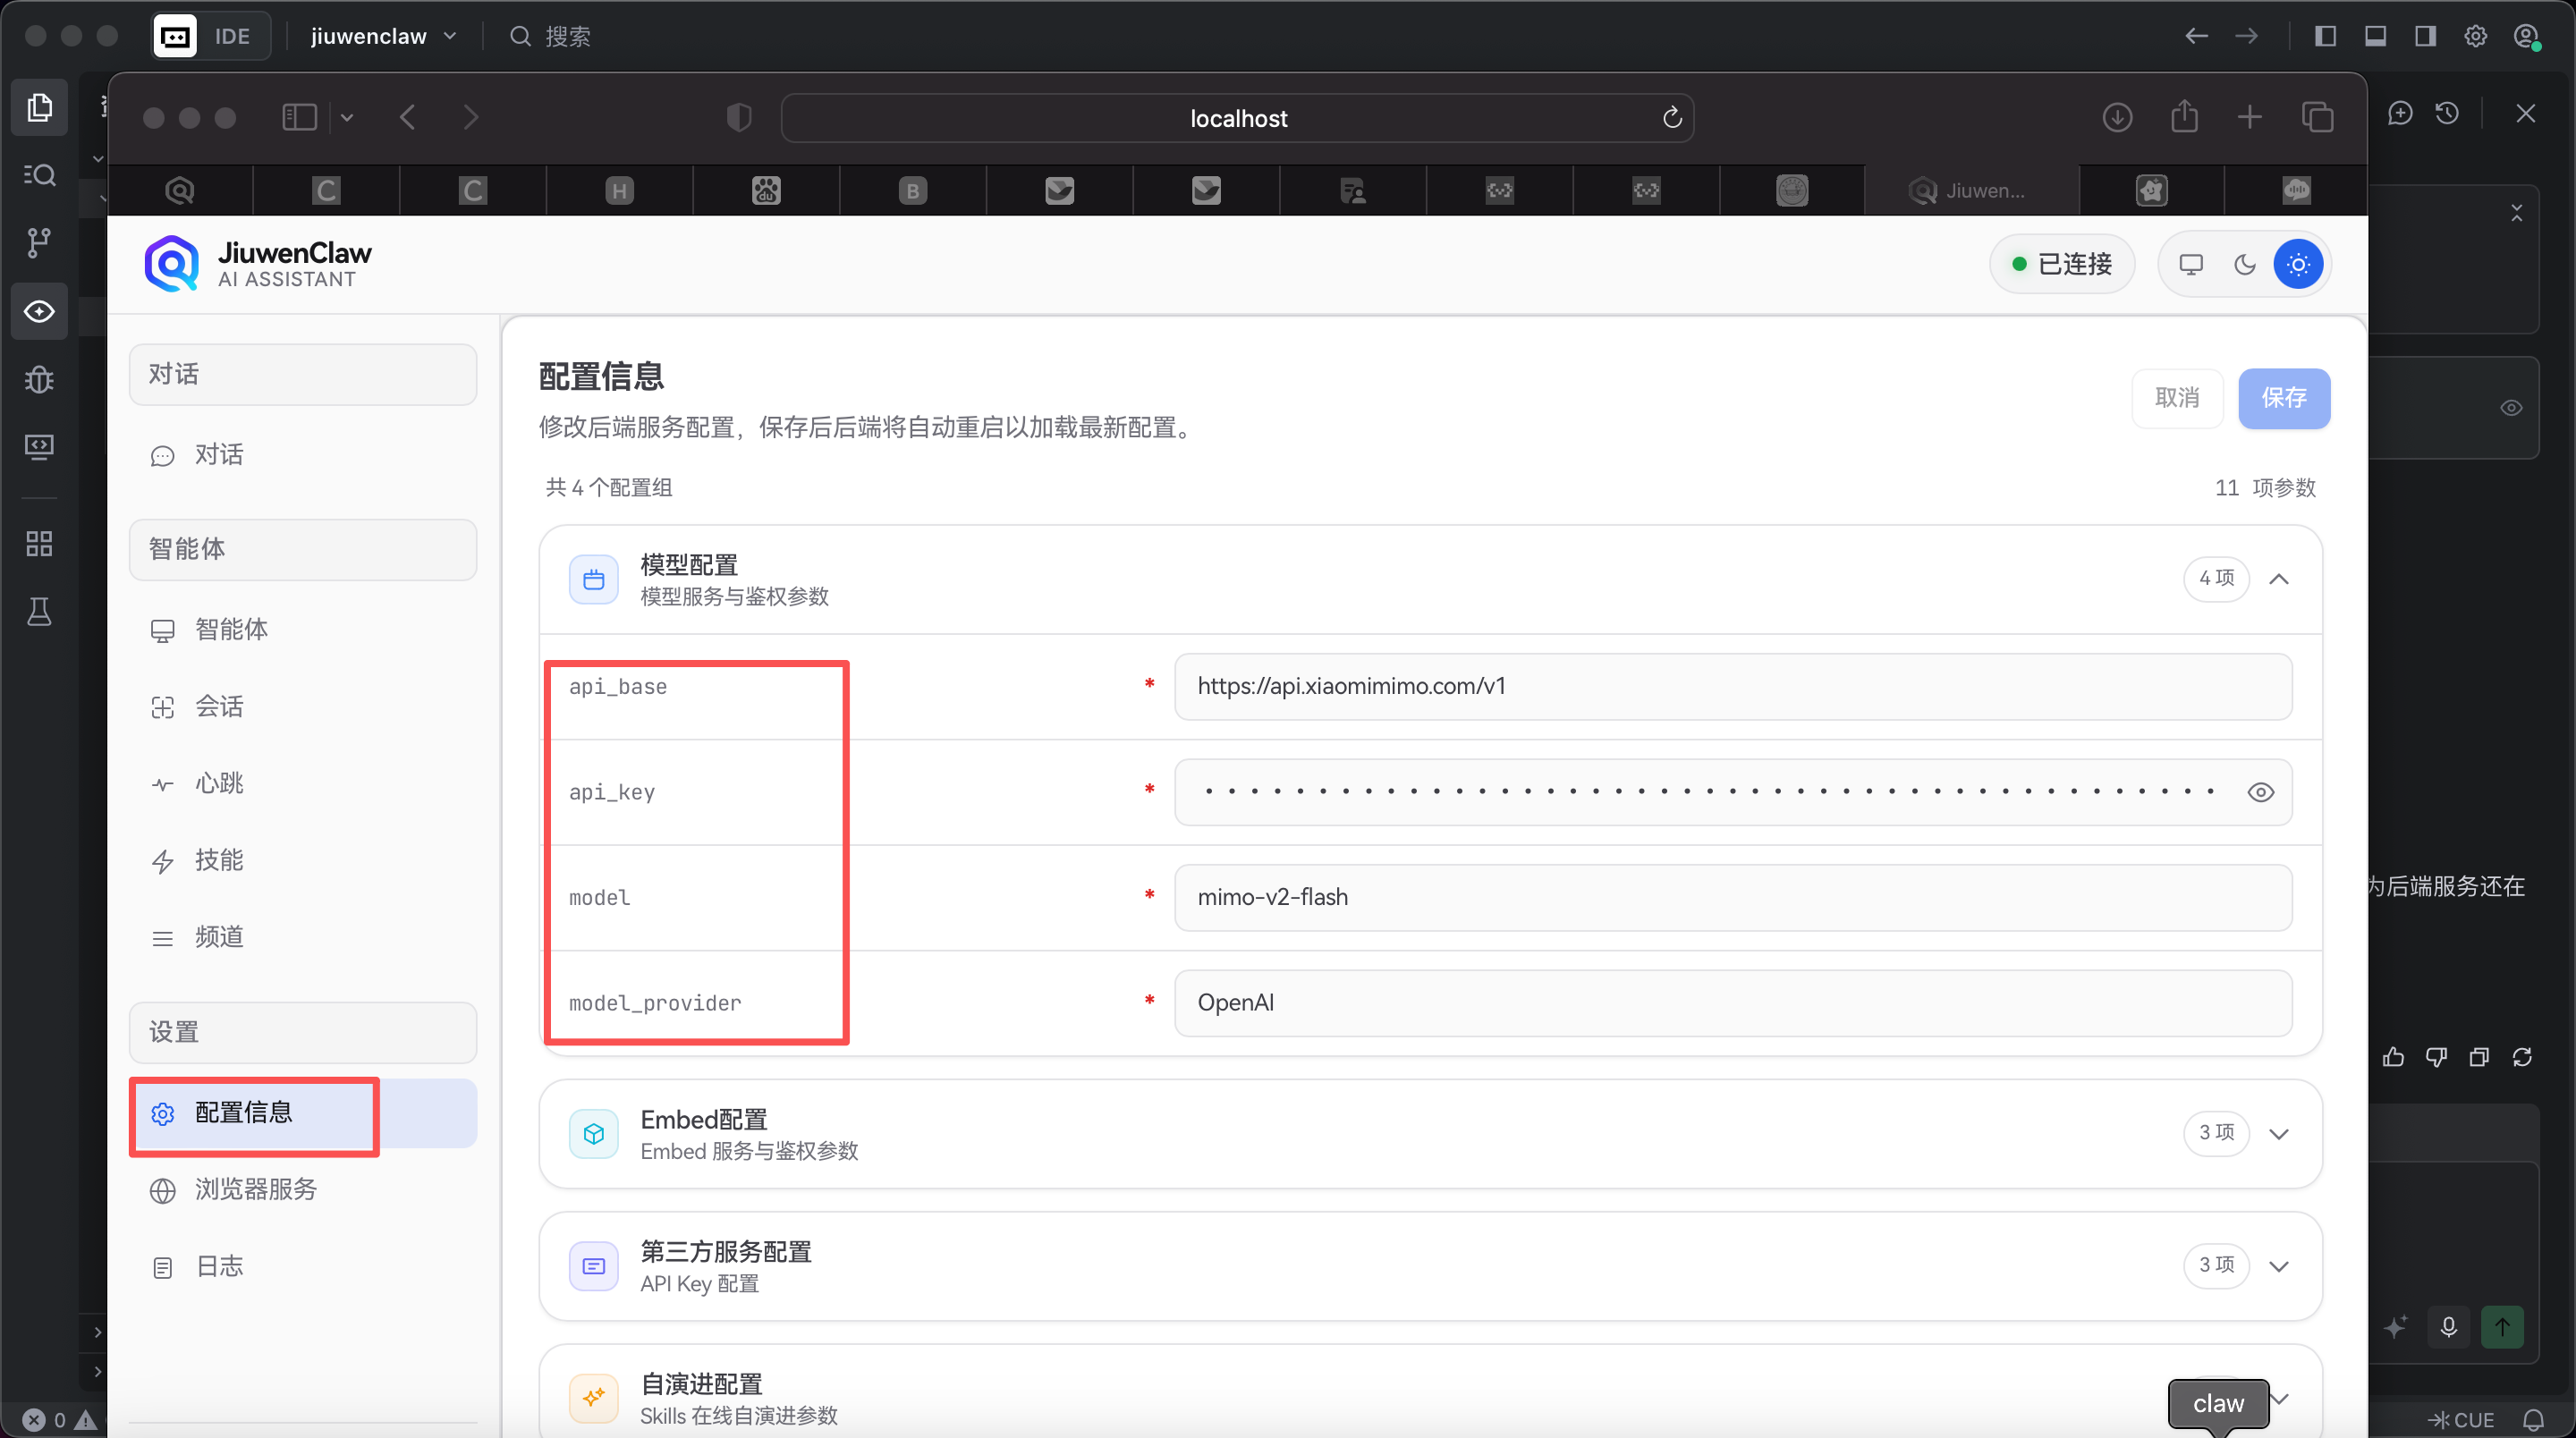The width and height of the screenshot is (2576, 1438).
Task: Reveal api_key with eye icon
Action: point(2260,792)
